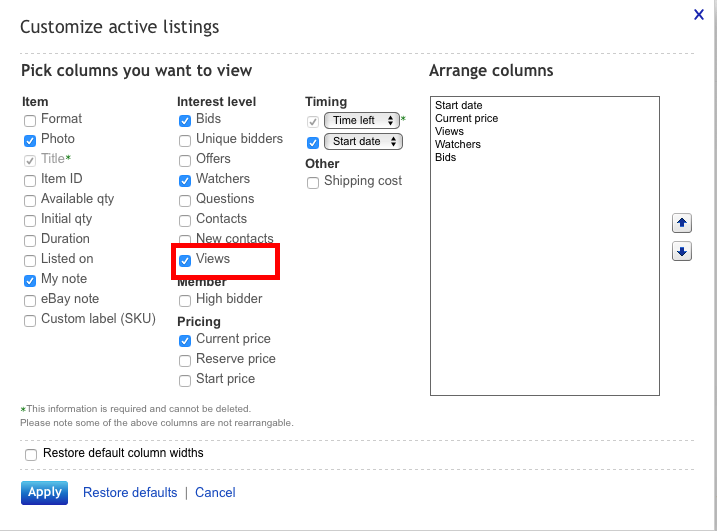The width and height of the screenshot is (717, 531).
Task: Select Bids in Arrange columns list
Action: (445, 157)
